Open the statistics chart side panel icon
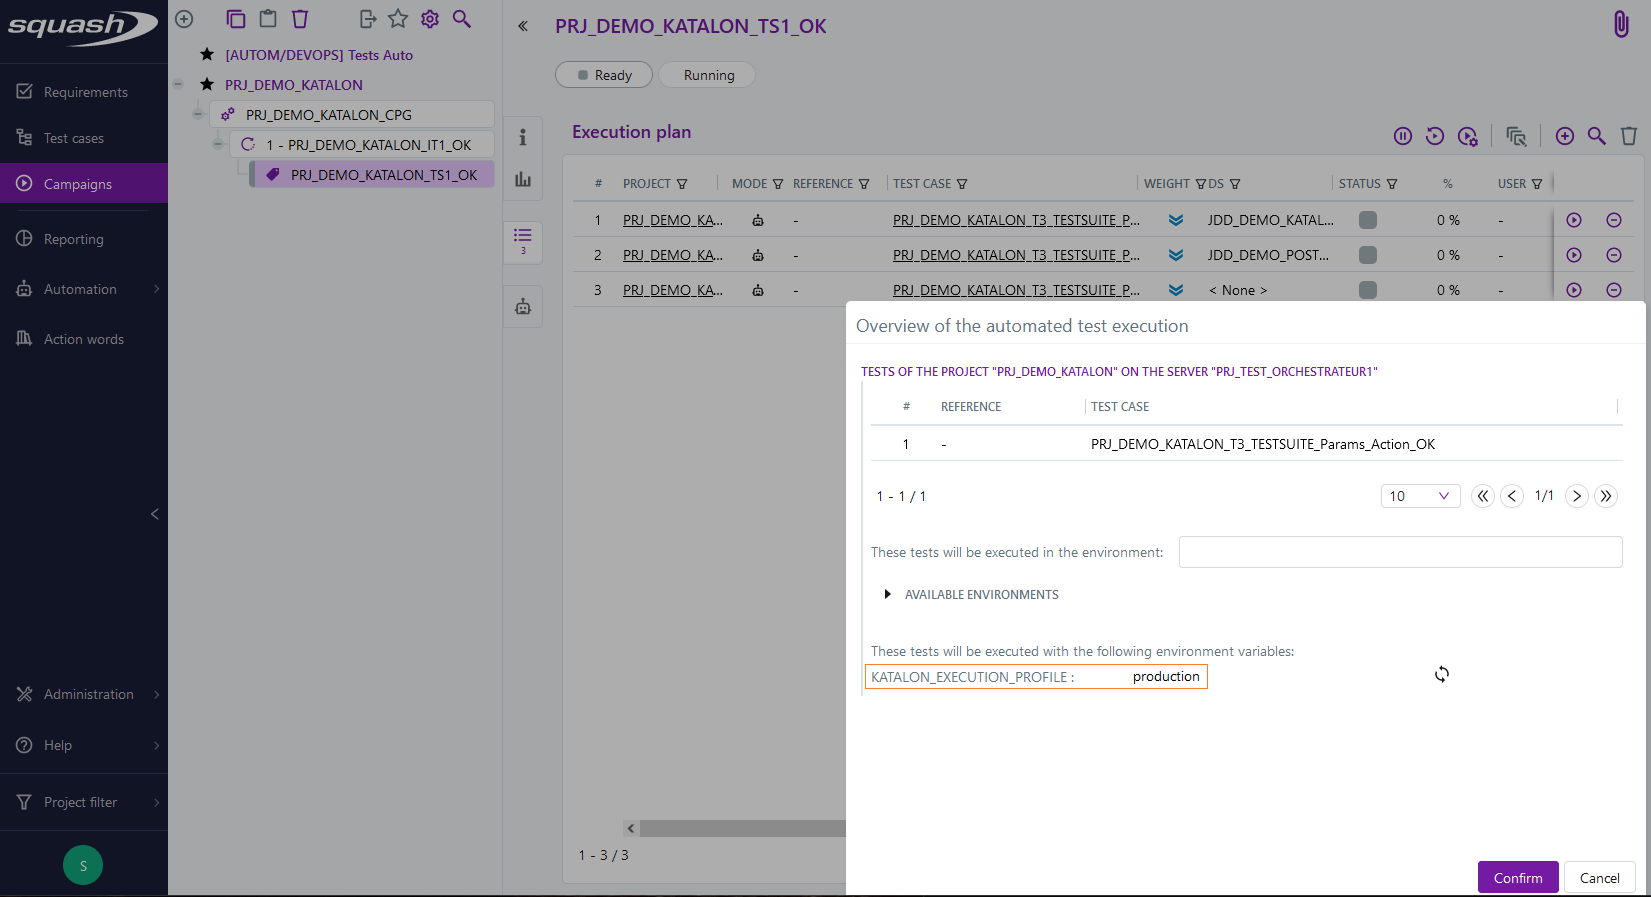This screenshot has width=1651, height=897. [522, 180]
